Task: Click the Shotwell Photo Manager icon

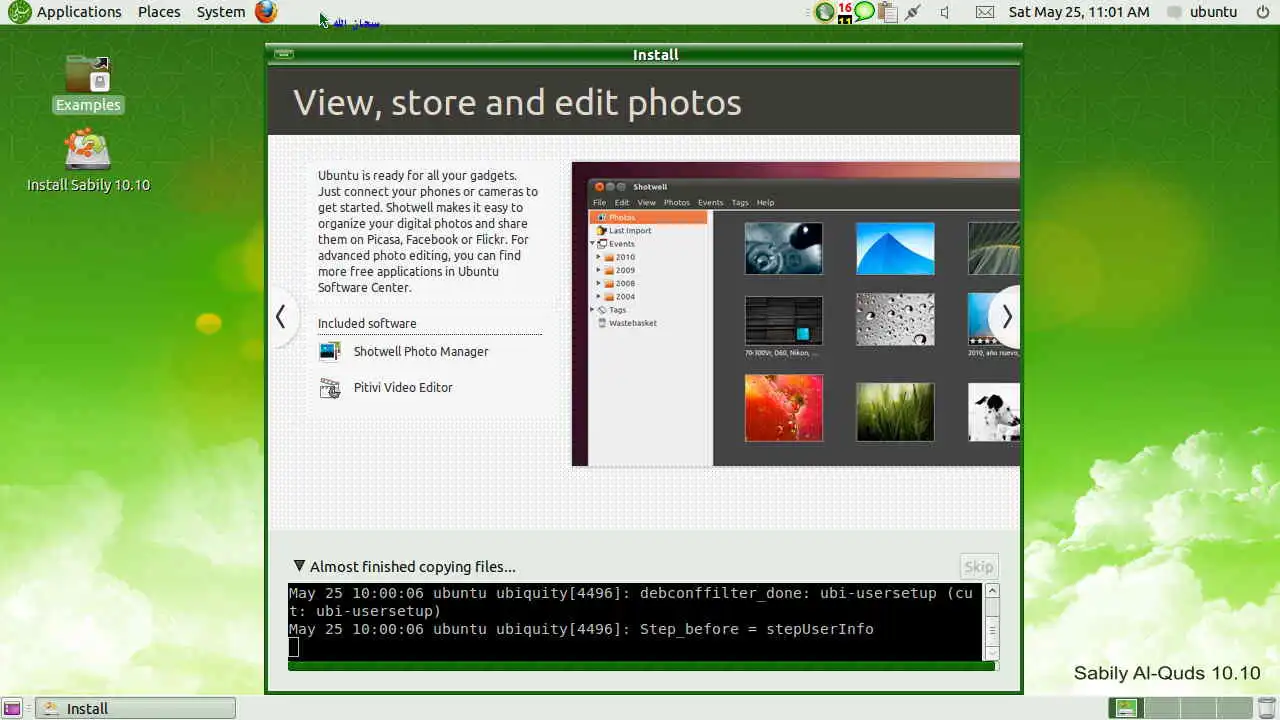Action: (330, 351)
